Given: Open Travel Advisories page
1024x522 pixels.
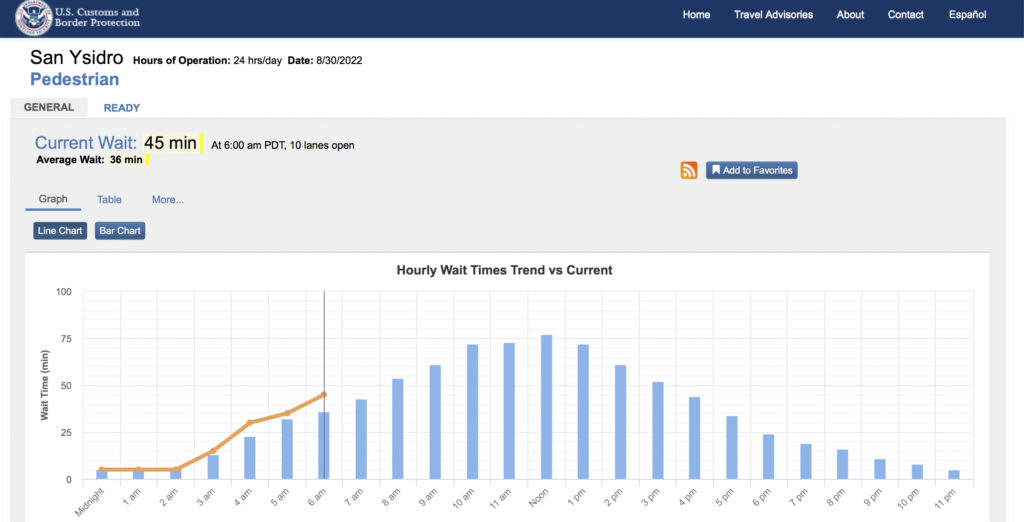Looking at the screenshot, I should (x=773, y=15).
